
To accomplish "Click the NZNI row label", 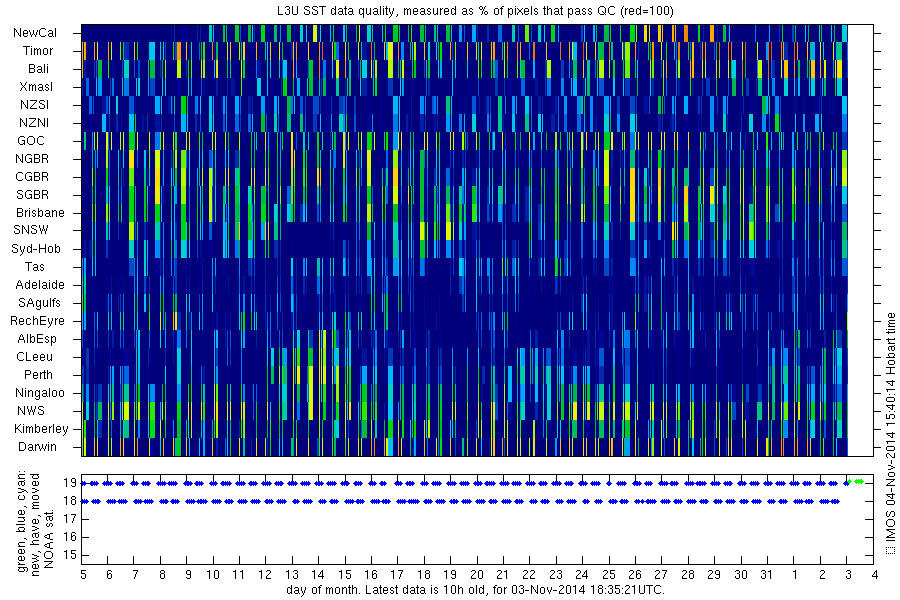I will 34,122.
